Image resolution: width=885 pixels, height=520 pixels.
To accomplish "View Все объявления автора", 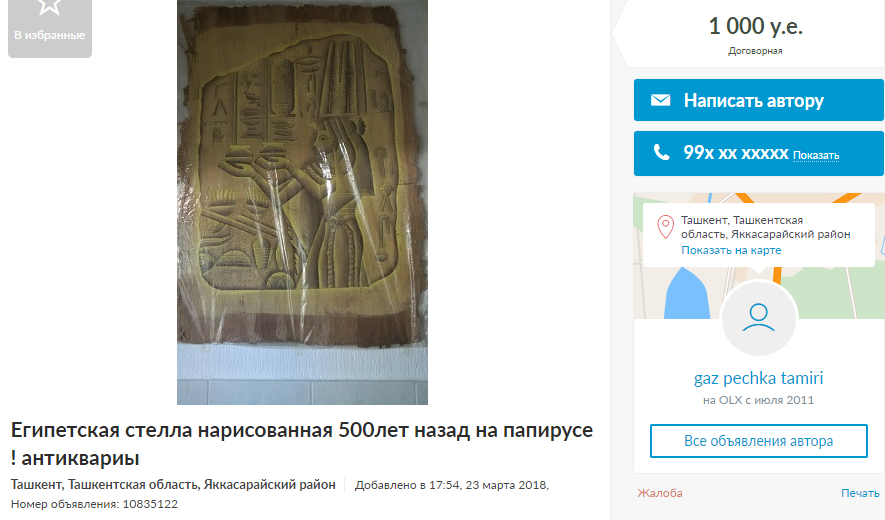I will 759,441.
